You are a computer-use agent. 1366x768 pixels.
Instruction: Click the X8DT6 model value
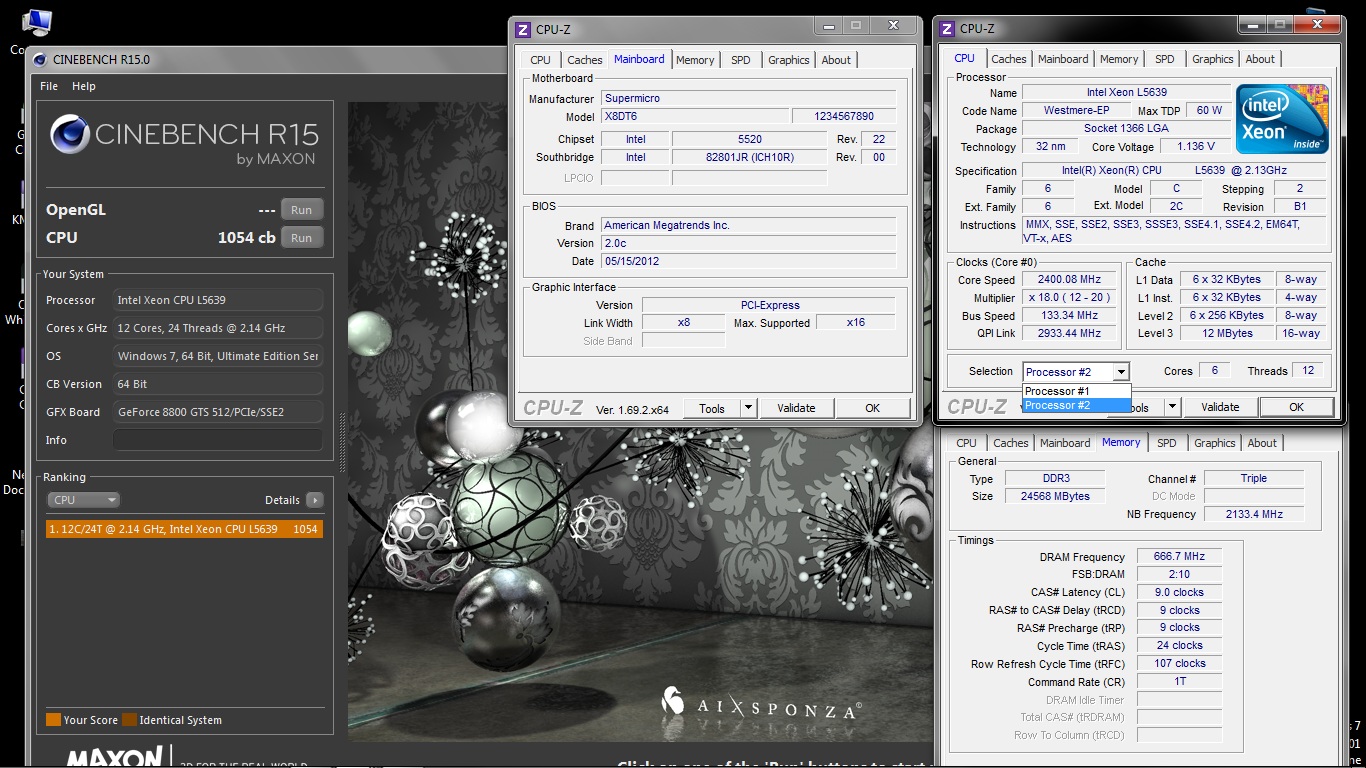694,116
